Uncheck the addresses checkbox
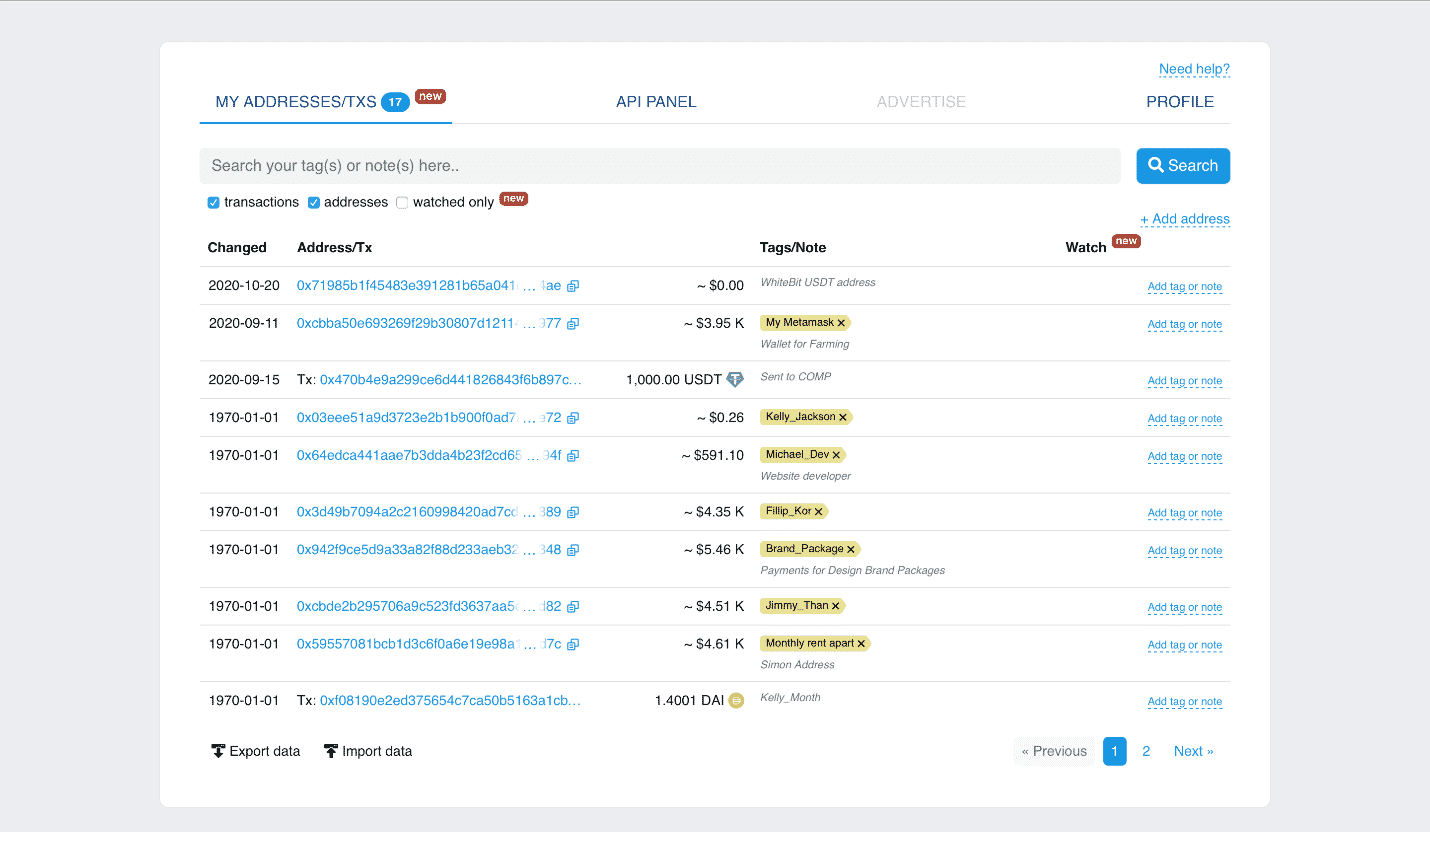1430x856 pixels. click(314, 203)
